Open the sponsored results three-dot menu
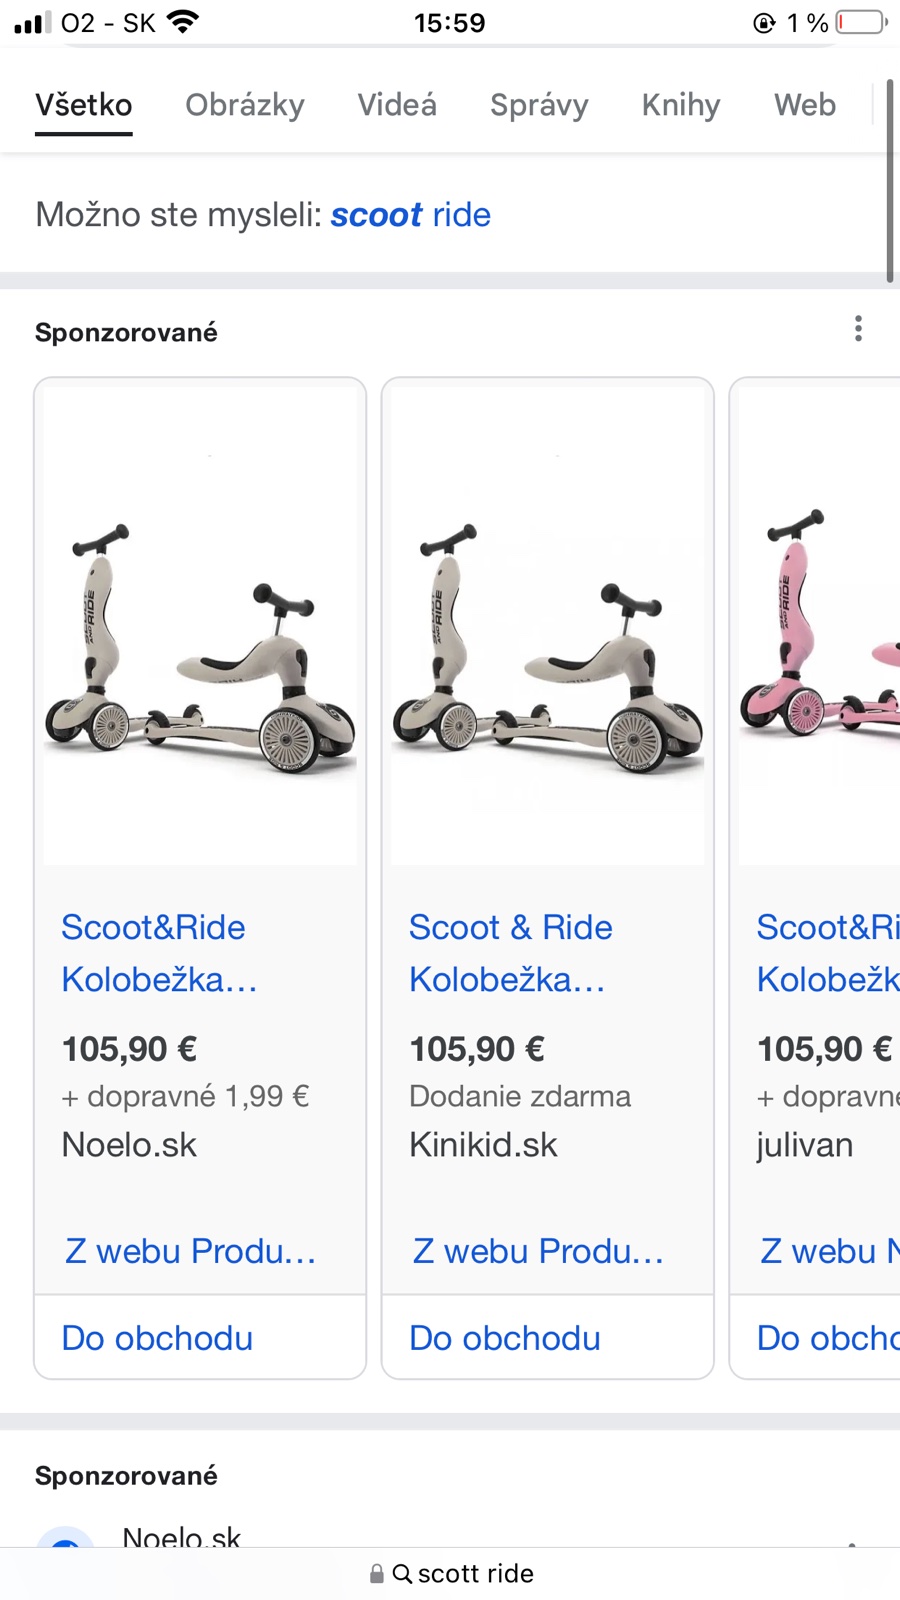The height and width of the screenshot is (1600, 900). 858,329
